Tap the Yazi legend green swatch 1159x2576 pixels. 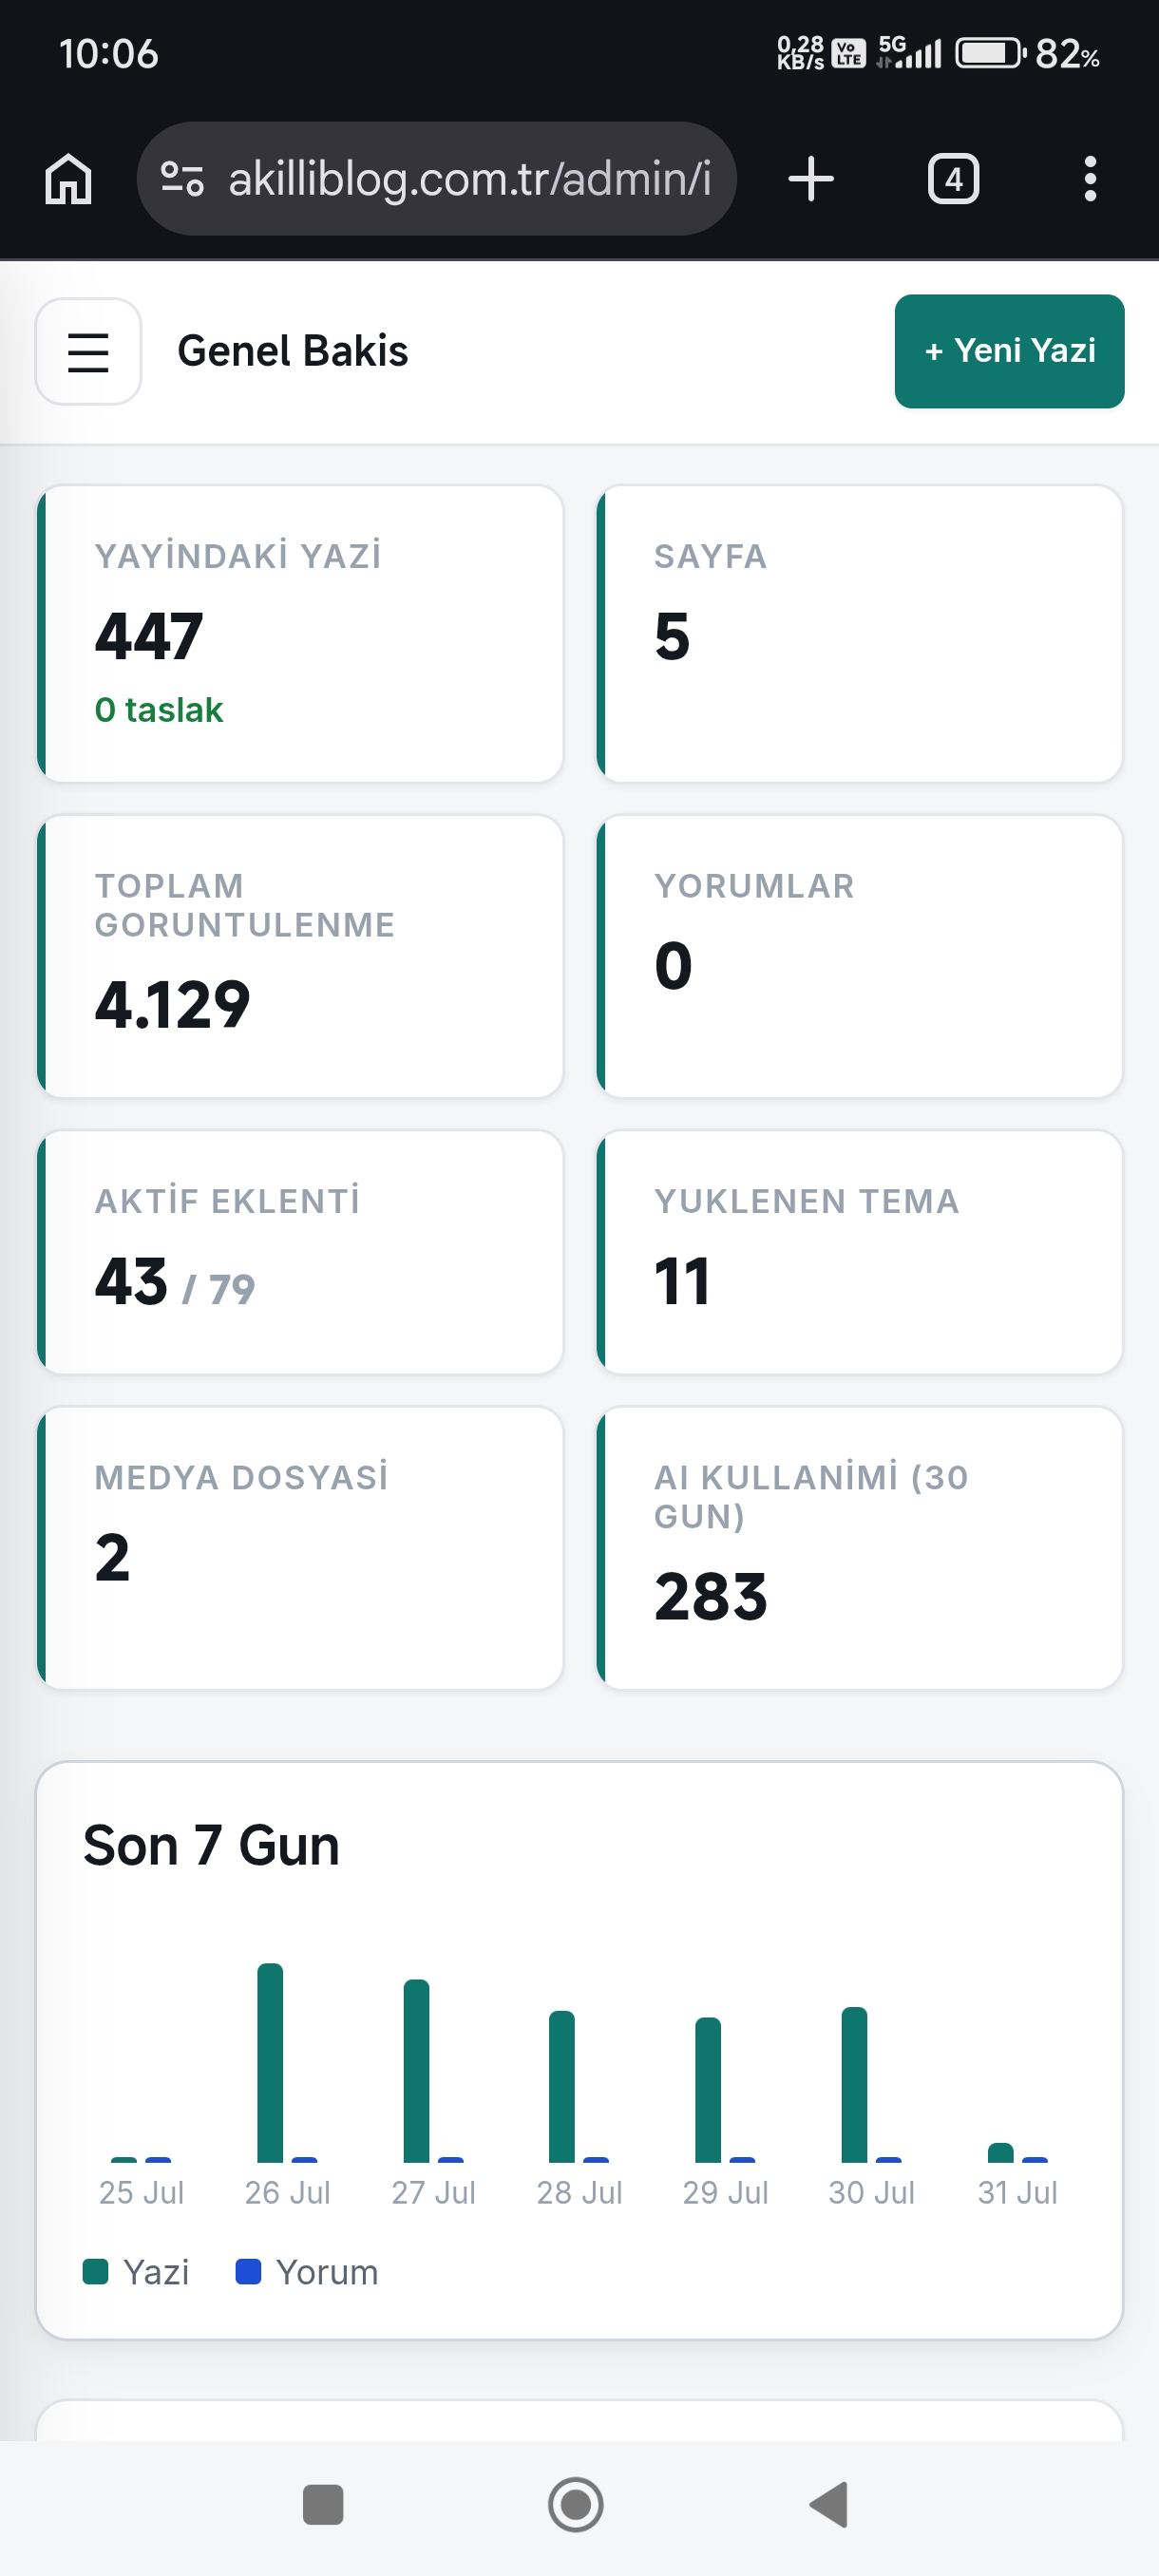[95, 2272]
